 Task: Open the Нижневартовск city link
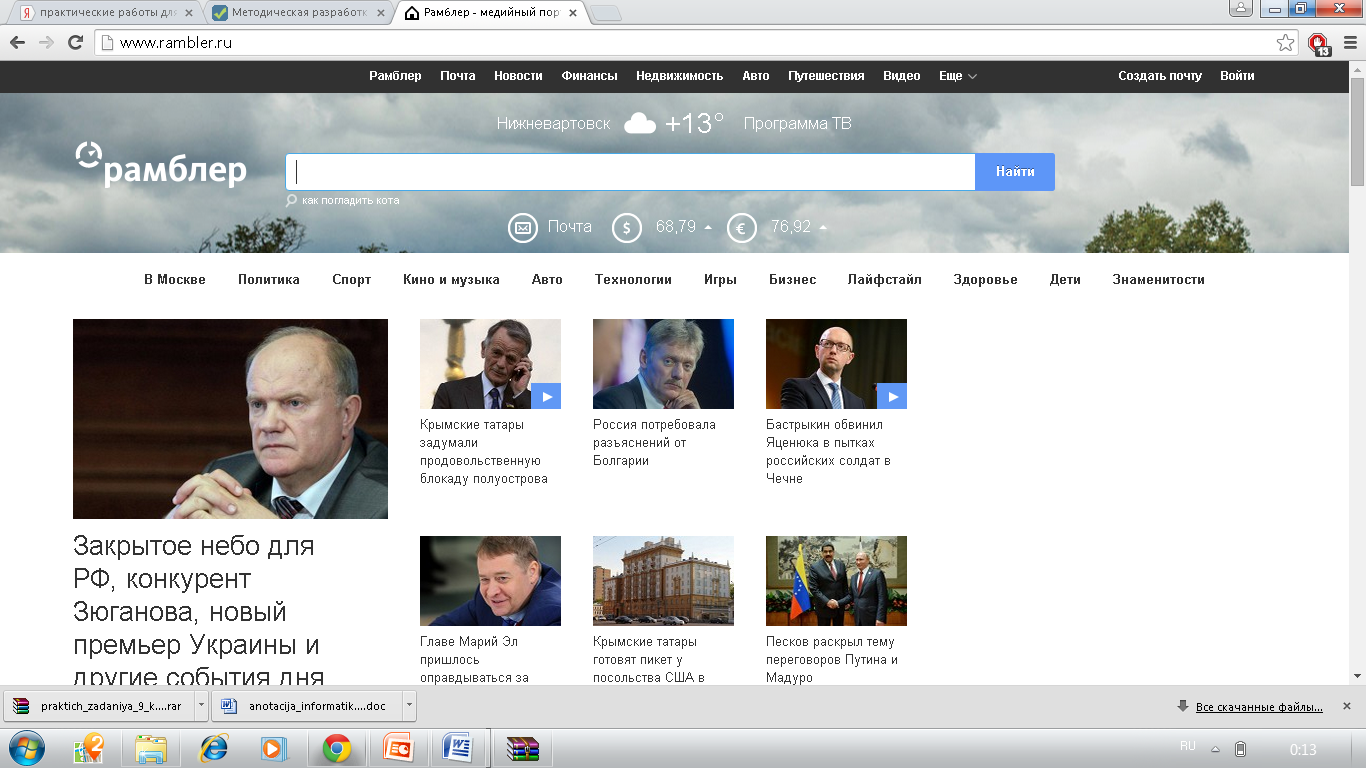(553, 124)
